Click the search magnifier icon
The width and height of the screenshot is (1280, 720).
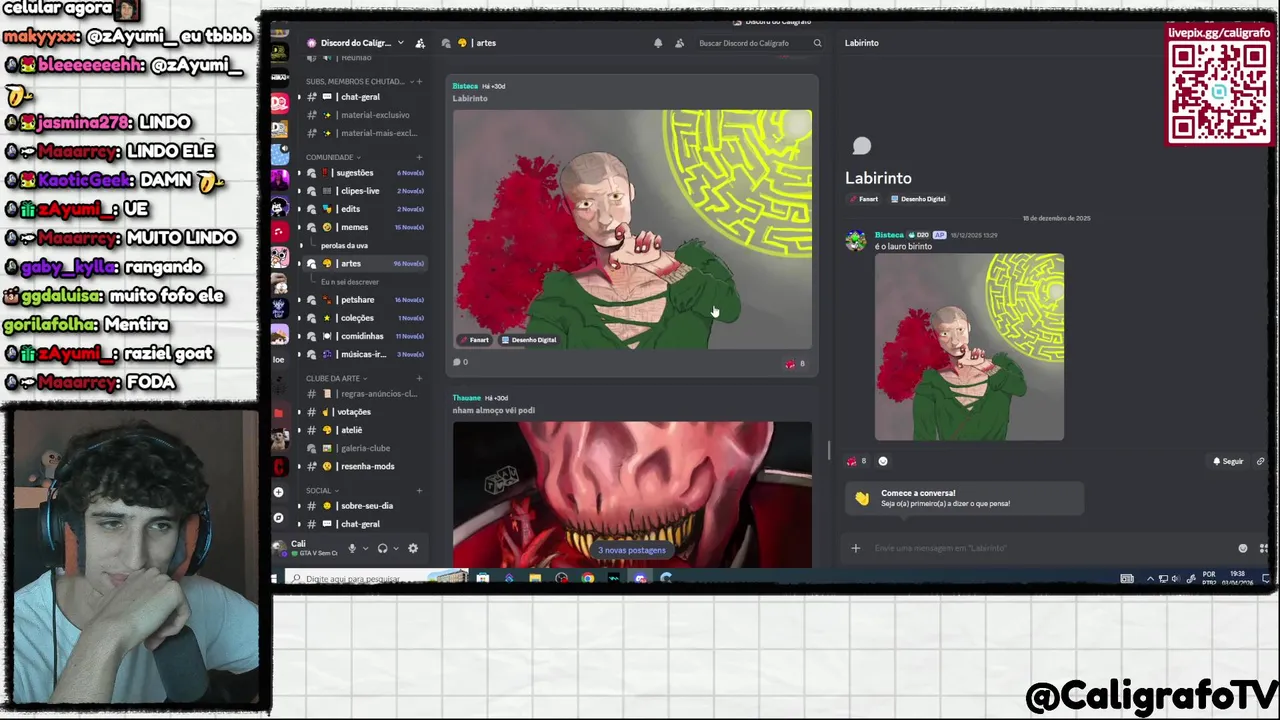tap(817, 43)
